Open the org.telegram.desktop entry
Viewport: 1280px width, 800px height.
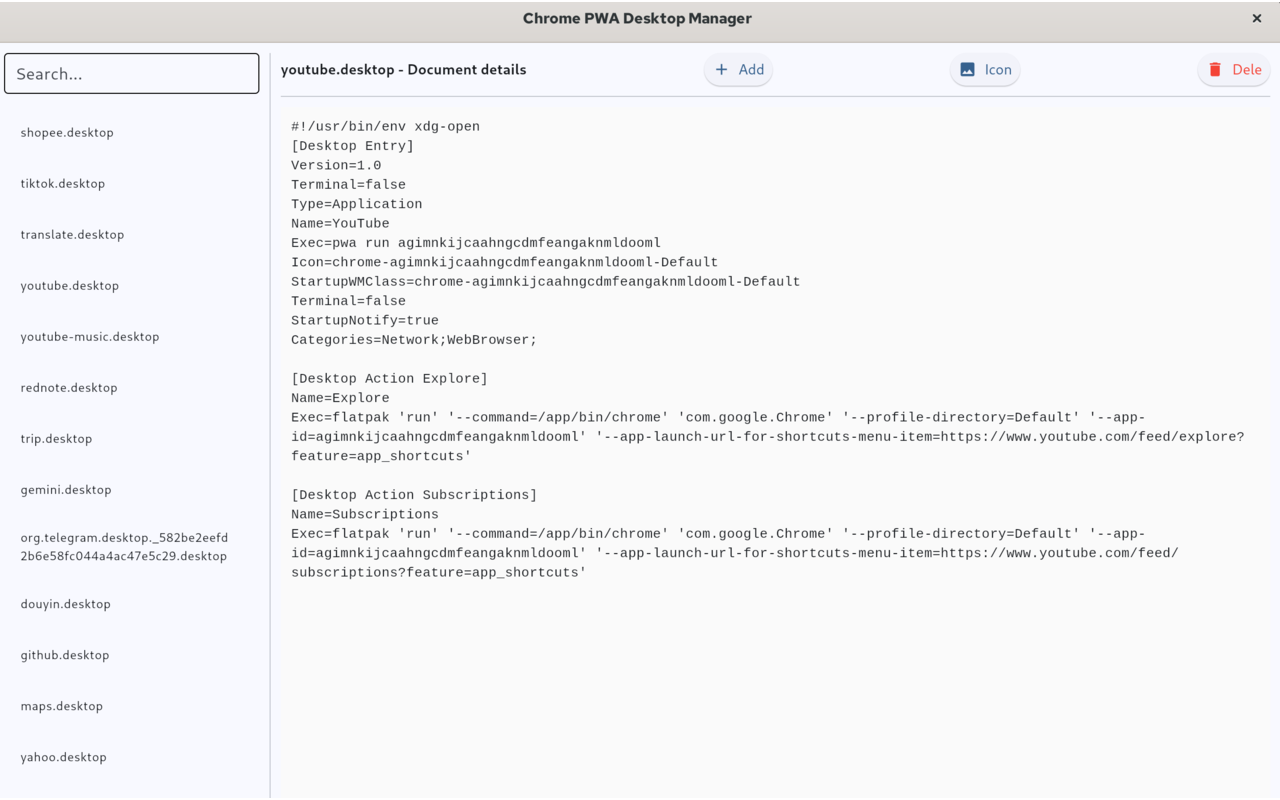(124, 546)
